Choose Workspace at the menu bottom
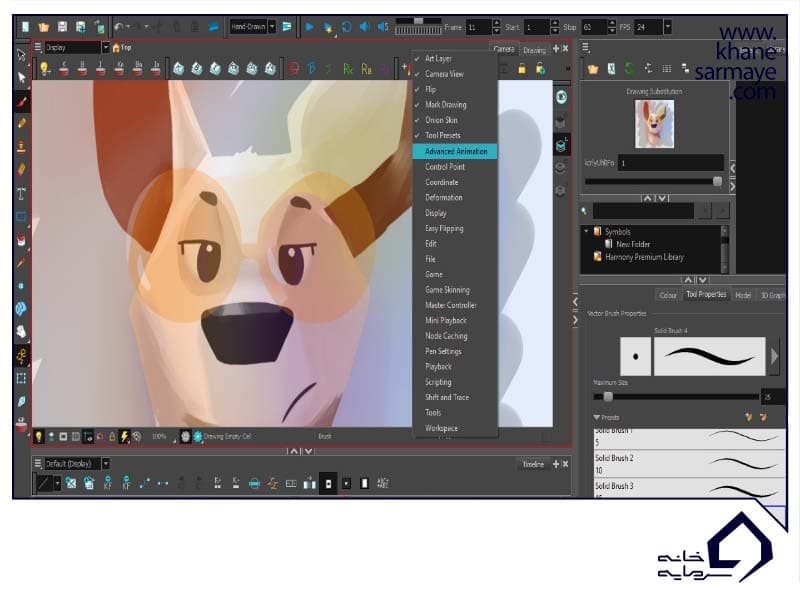 (455, 428)
